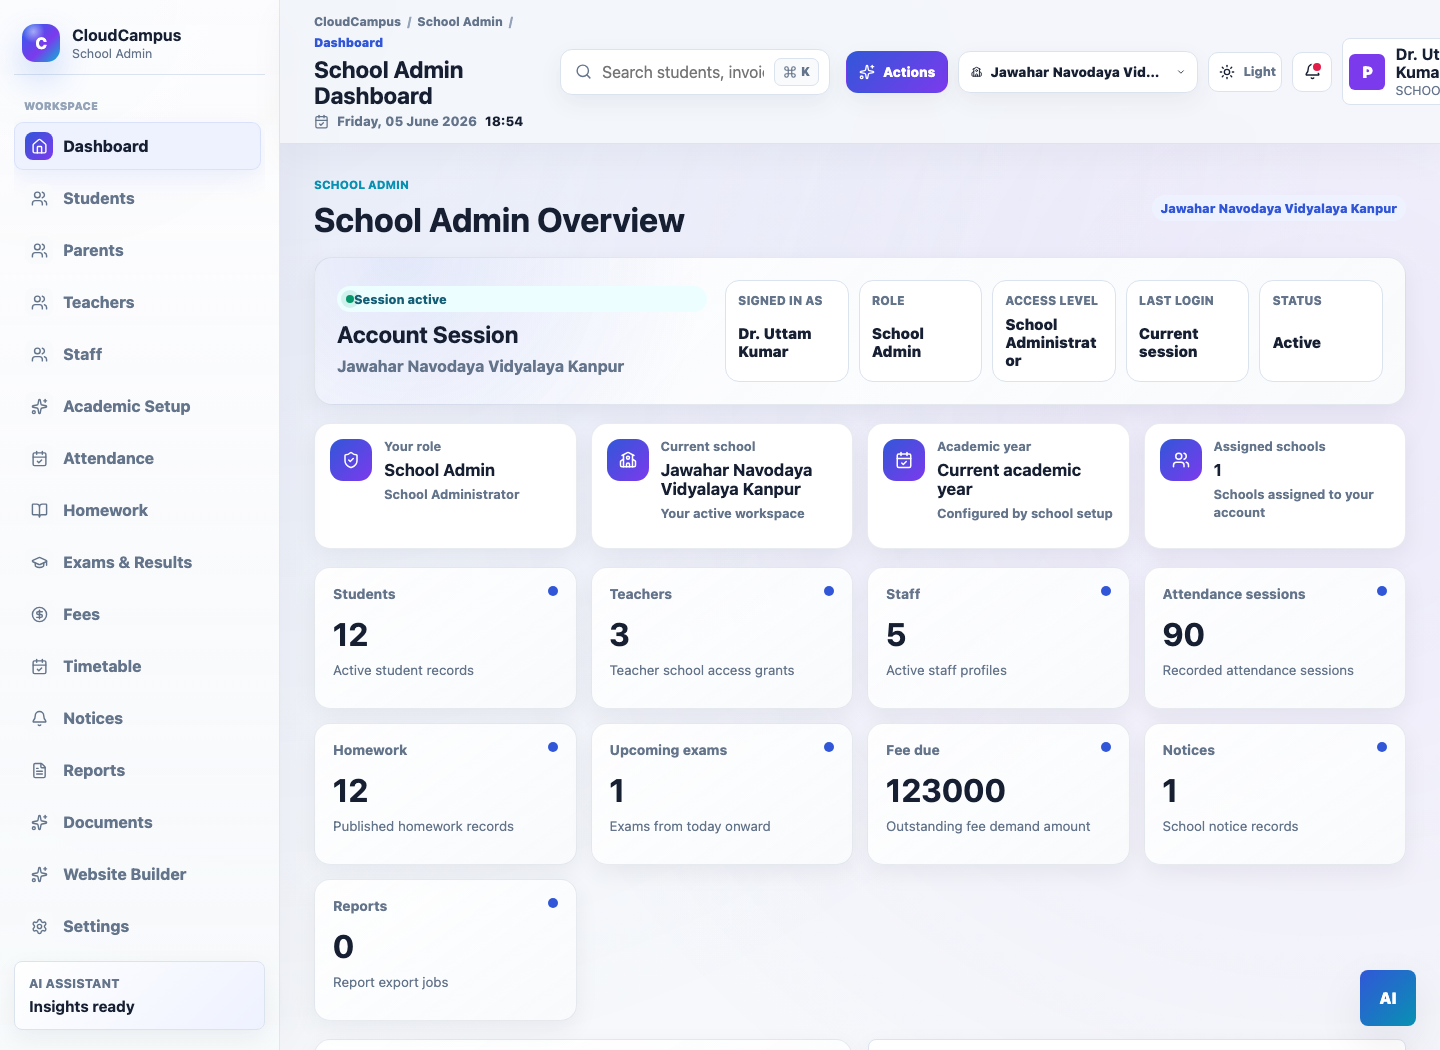Click the Academic Setup sparkle icon
Screen dimensions: 1440x1050
coord(40,406)
